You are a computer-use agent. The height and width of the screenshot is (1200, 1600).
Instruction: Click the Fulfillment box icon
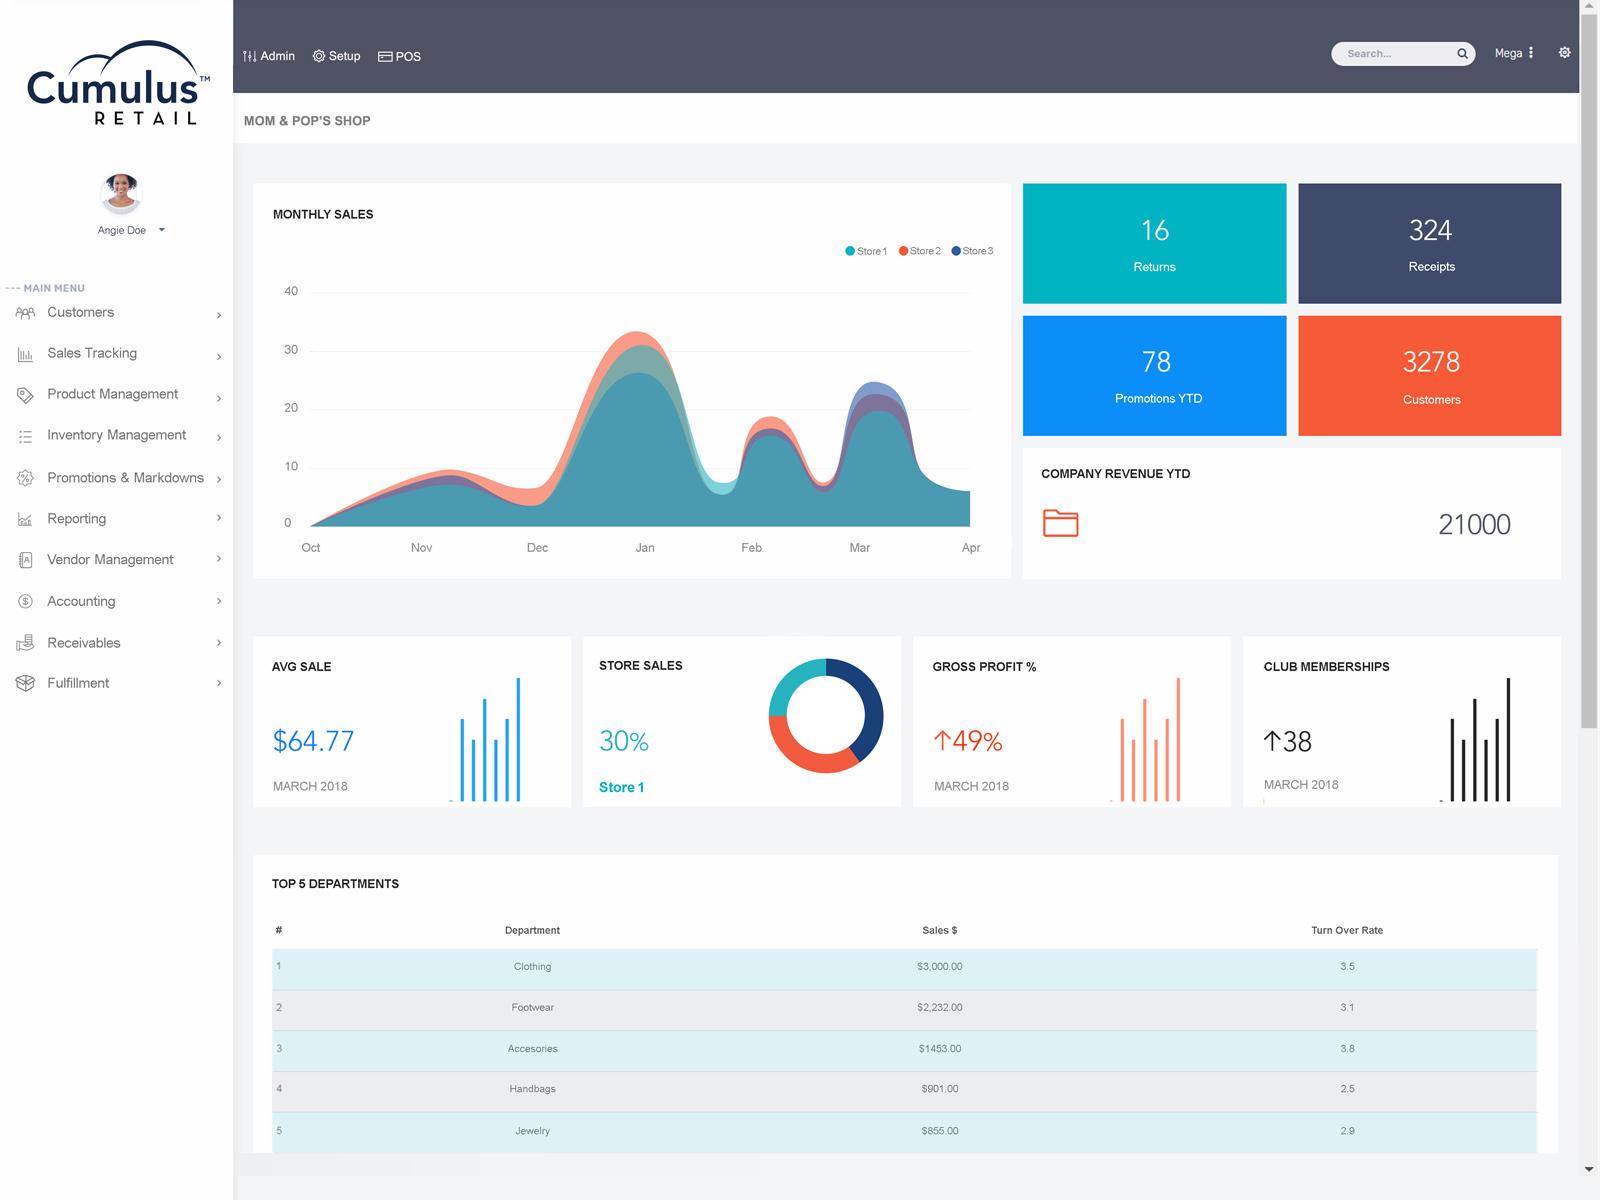25,684
